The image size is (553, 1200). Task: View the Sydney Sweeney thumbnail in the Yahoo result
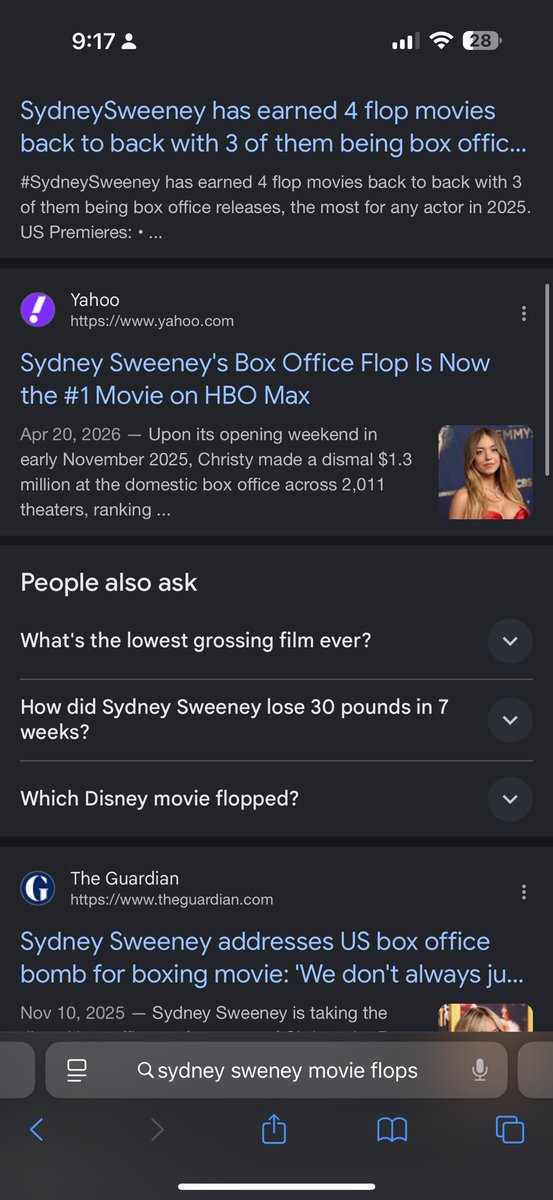[485, 472]
